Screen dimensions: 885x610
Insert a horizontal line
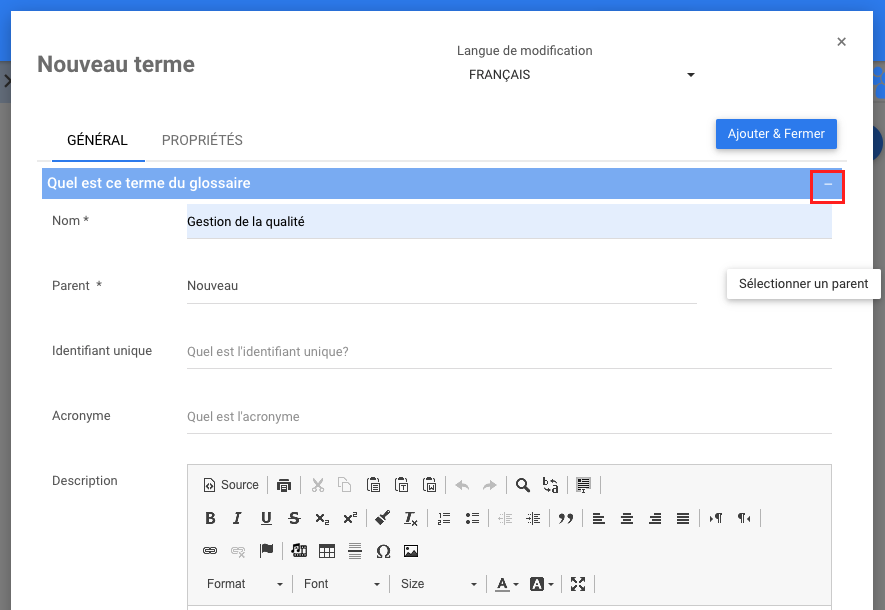(x=354, y=551)
